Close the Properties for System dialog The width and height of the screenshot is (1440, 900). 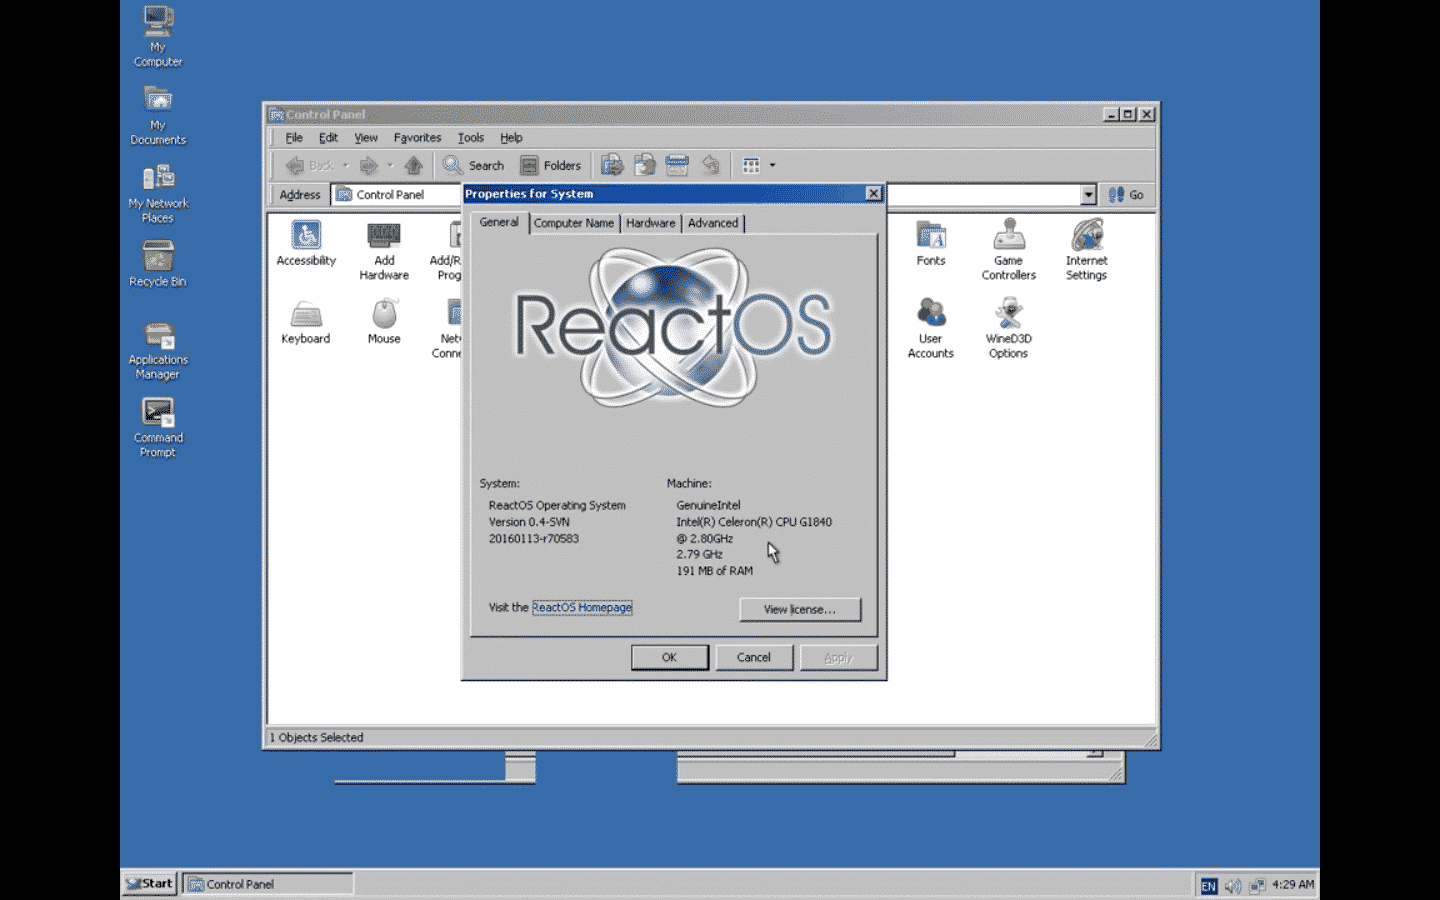click(874, 194)
